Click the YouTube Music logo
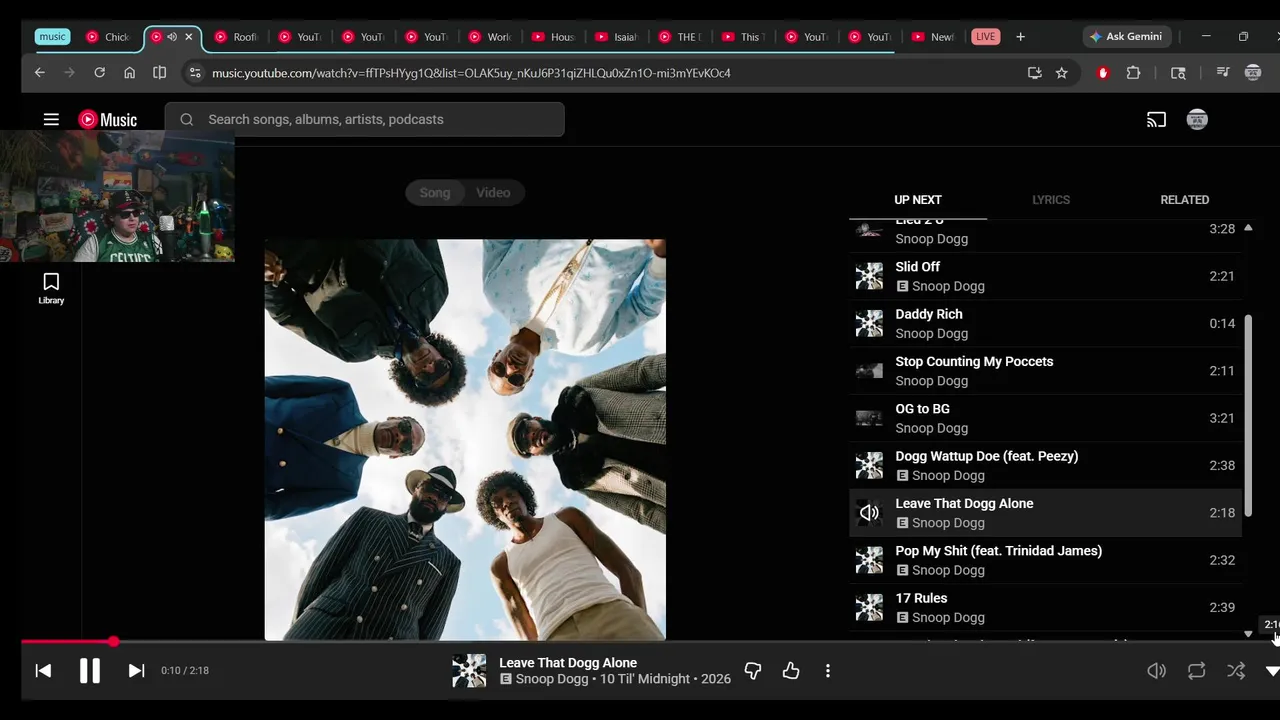 [108, 120]
